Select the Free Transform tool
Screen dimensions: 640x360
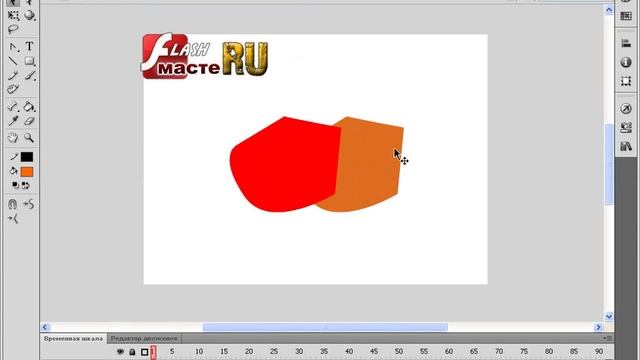click(13, 16)
